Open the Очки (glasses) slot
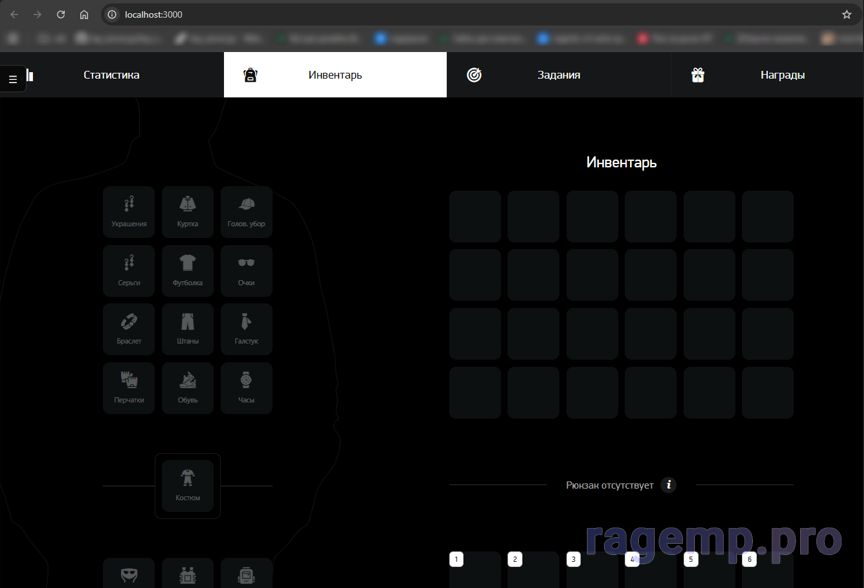Screen dimensions: 864x588 click(x=246, y=271)
